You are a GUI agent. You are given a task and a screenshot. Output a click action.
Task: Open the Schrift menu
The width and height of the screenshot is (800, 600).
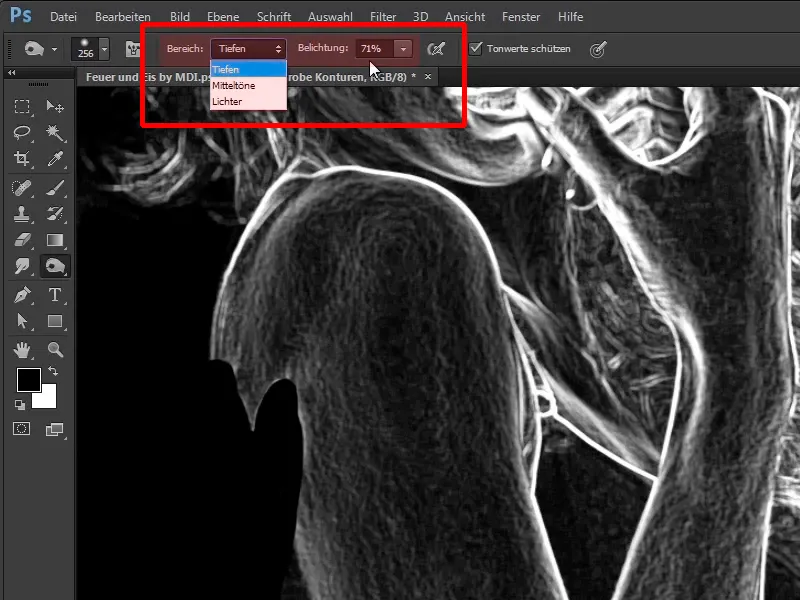274,17
